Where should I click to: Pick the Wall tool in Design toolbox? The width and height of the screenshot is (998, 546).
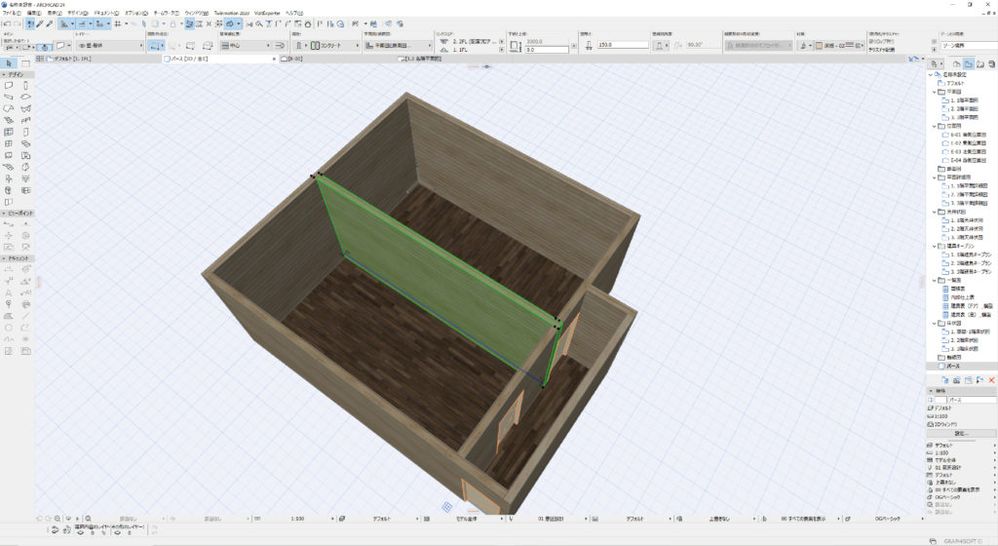pos(9,86)
